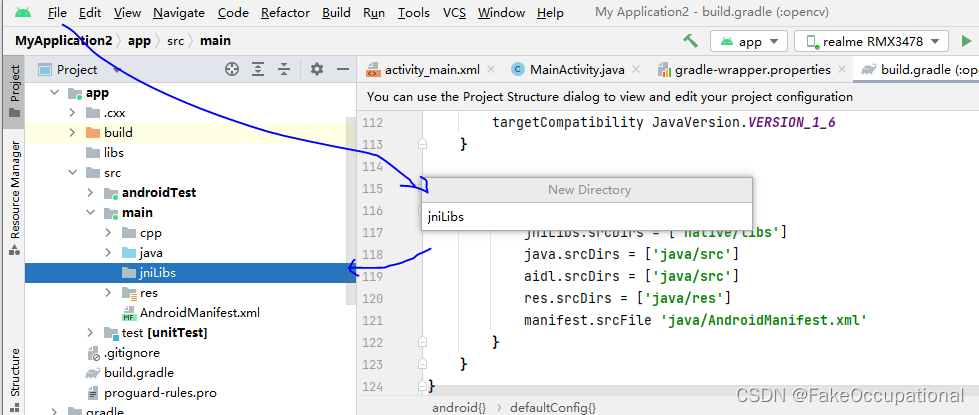
Task: Expand the res folder
Action: (109, 293)
